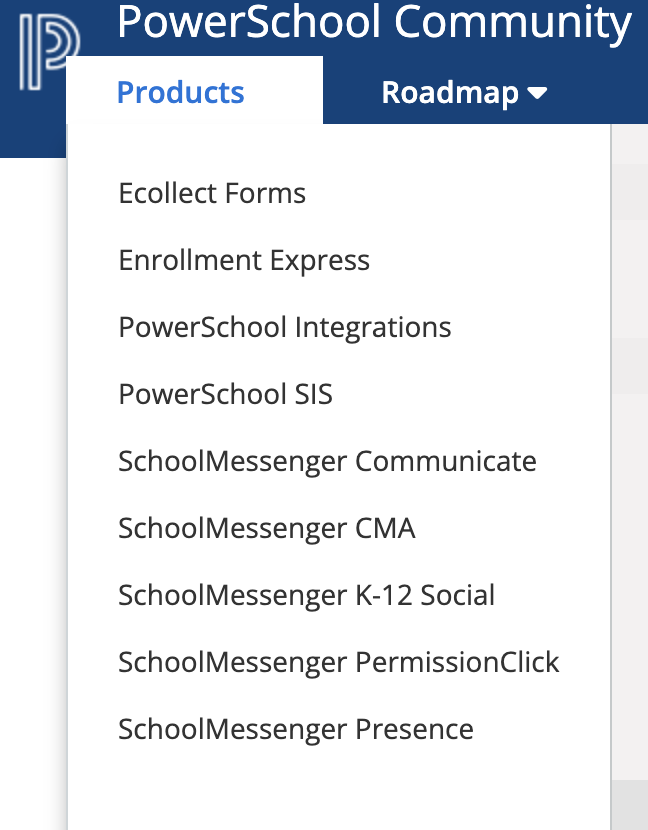The width and height of the screenshot is (648, 830).
Task: Click SchoolMessenger PermissionClick
Action: point(339,662)
